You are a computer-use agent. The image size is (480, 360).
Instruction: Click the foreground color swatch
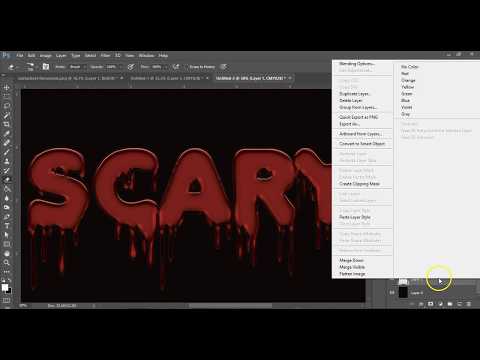pyautogui.click(x=5, y=287)
